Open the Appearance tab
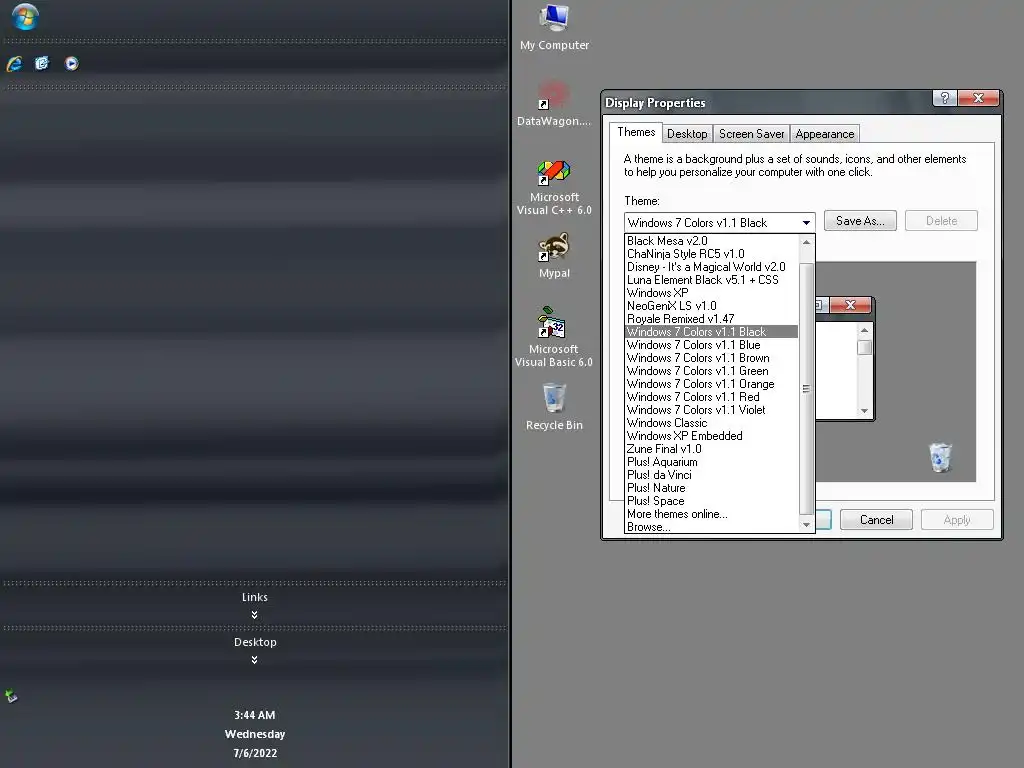Viewport: 1024px width, 768px height. (x=824, y=134)
